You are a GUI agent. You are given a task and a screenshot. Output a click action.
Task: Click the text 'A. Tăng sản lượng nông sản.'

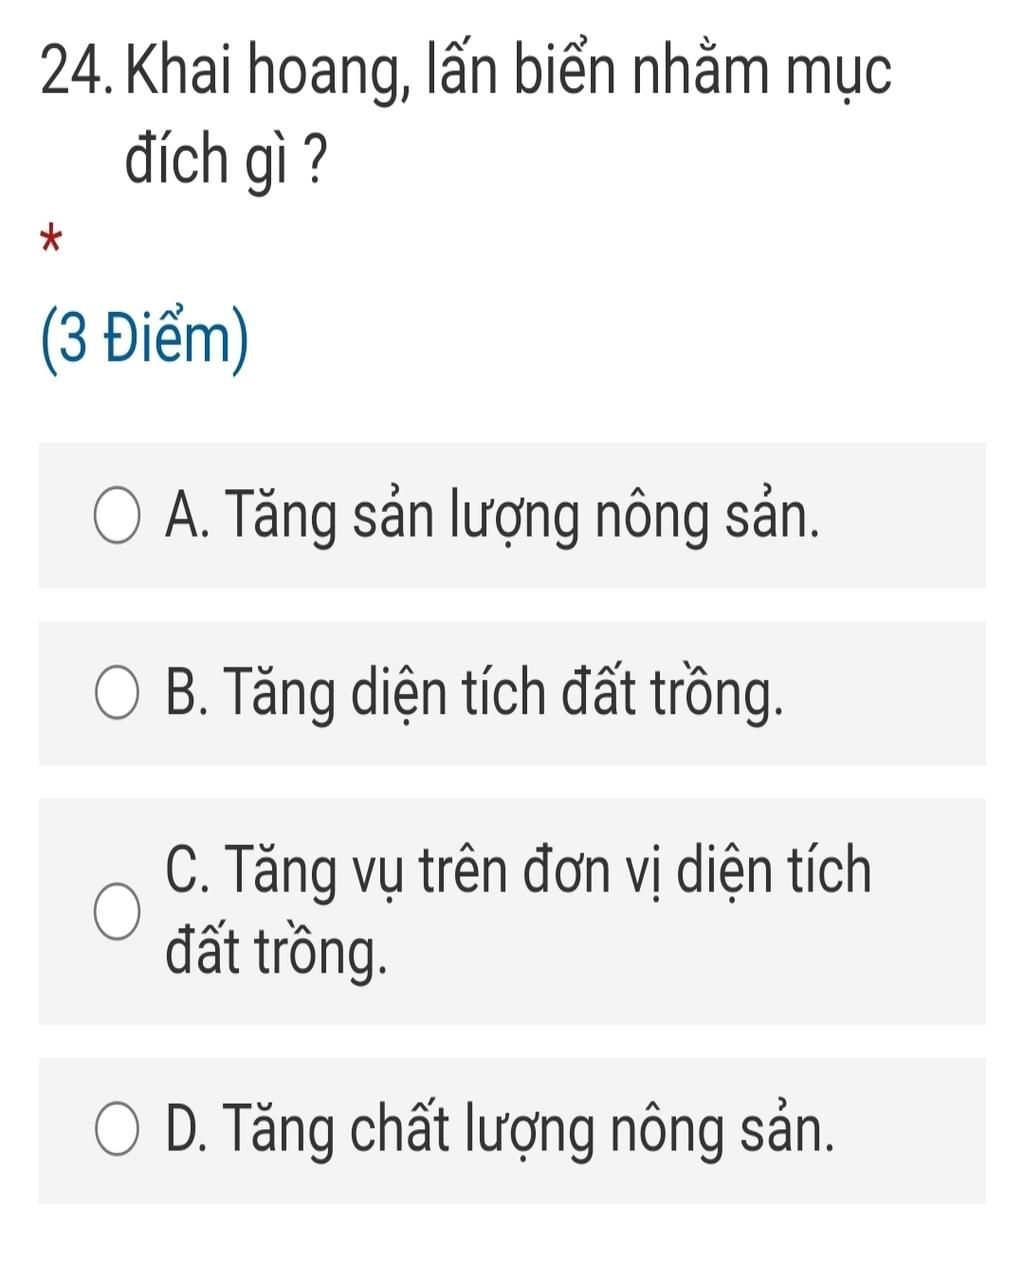pos(494,516)
